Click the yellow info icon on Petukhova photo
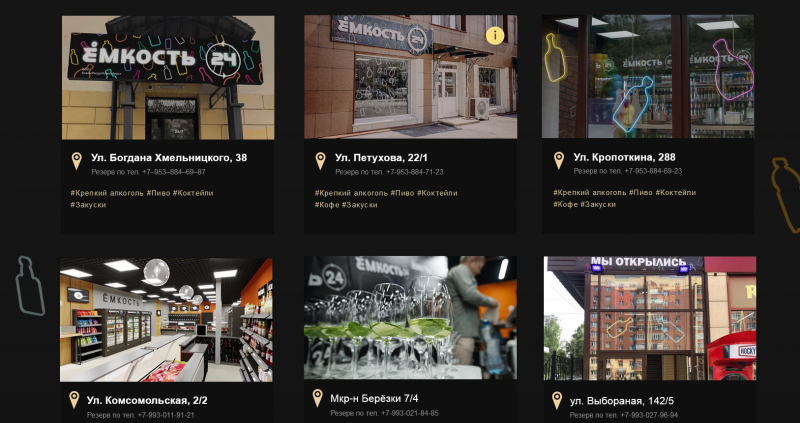This screenshot has height=423, width=800. (x=494, y=35)
